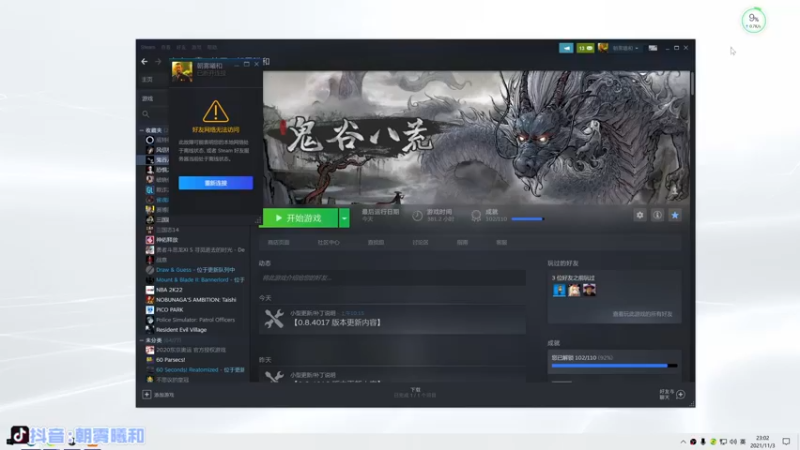Viewport: 800px width, 450px height.
Task: Click the clock play-time icon
Action: point(417,216)
